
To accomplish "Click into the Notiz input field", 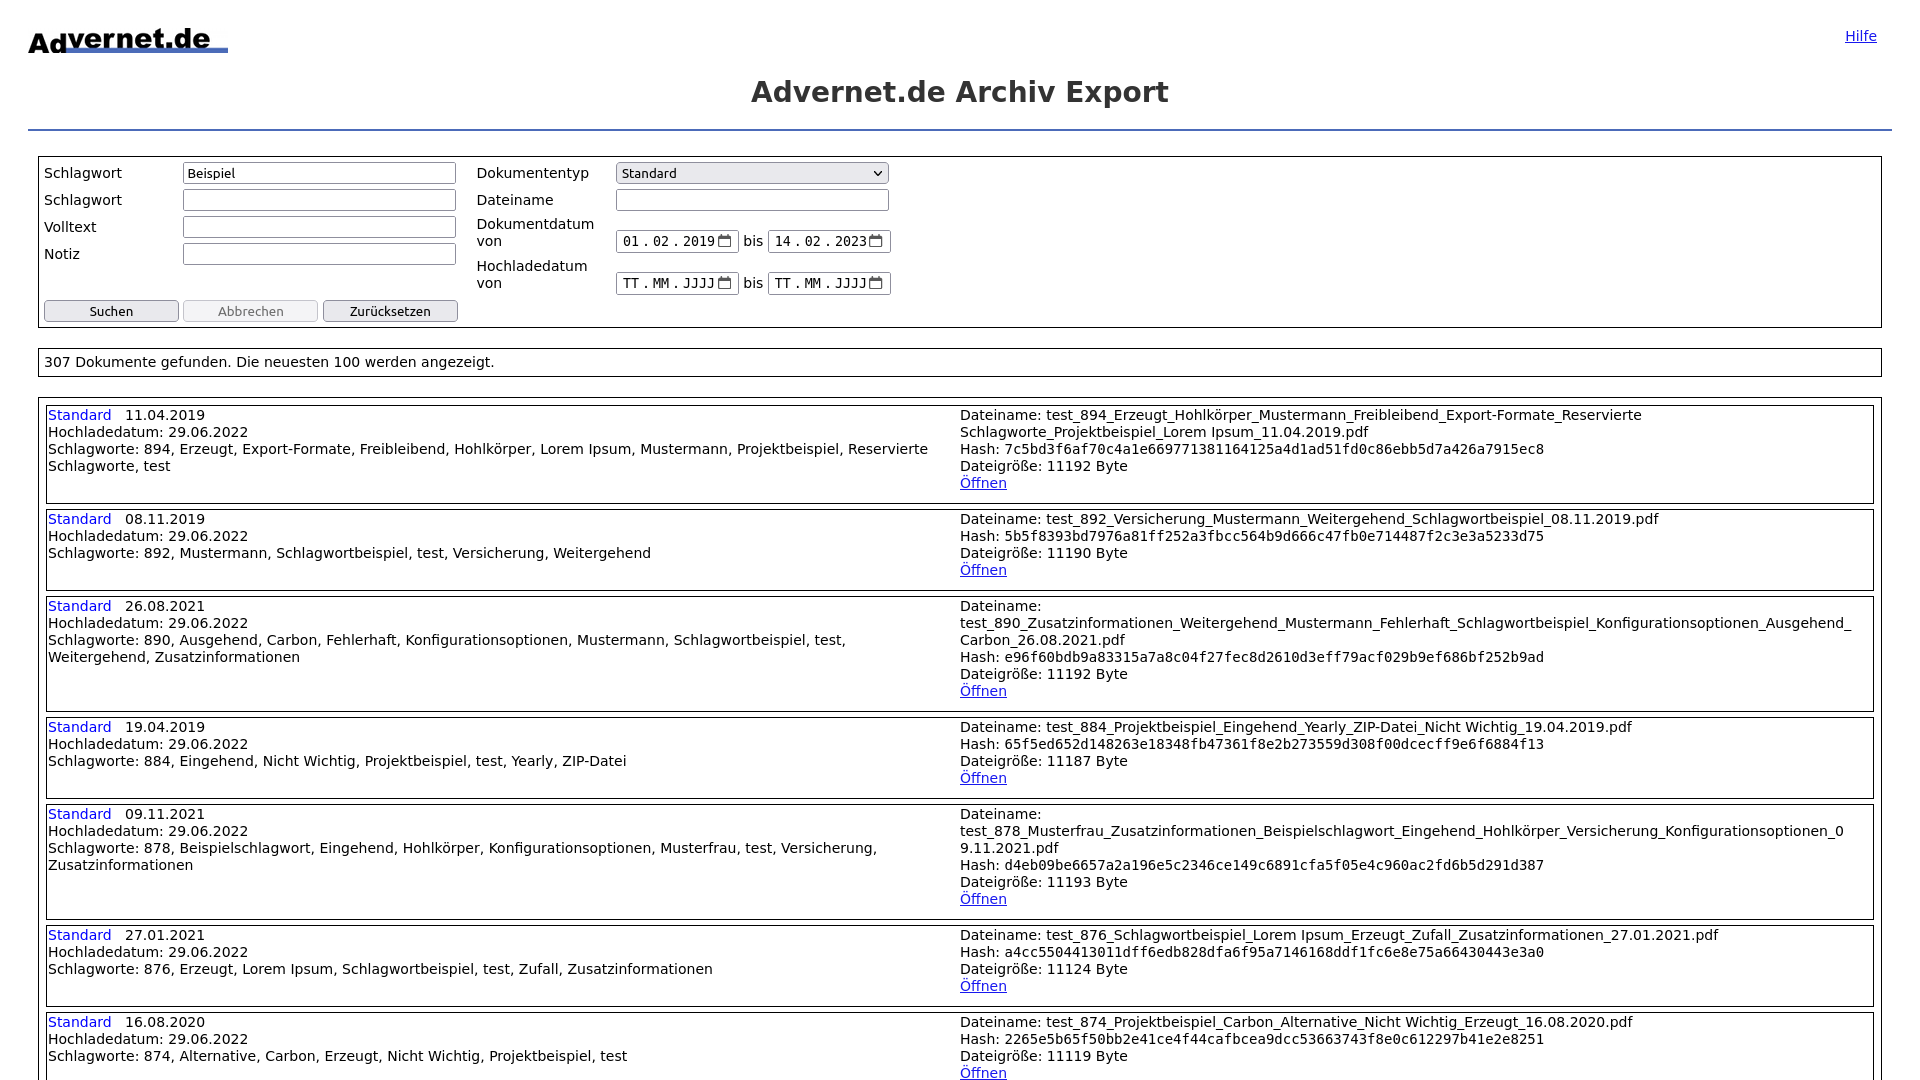I will (x=319, y=254).
